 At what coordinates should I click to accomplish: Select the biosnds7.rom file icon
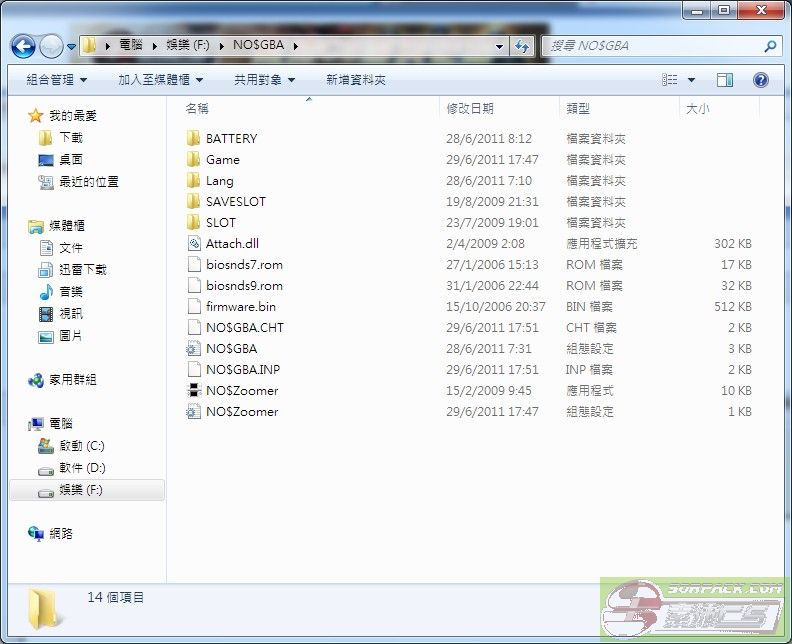pyautogui.click(x=194, y=264)
